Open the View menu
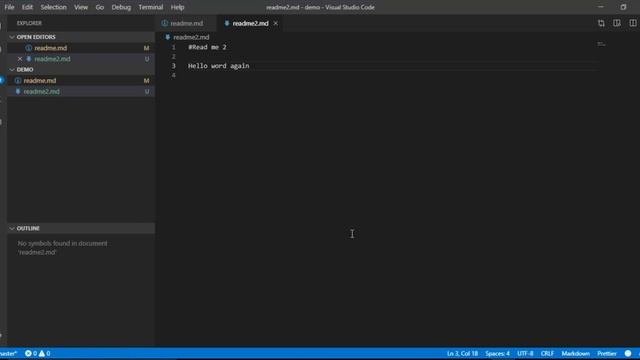 [81, 7]
